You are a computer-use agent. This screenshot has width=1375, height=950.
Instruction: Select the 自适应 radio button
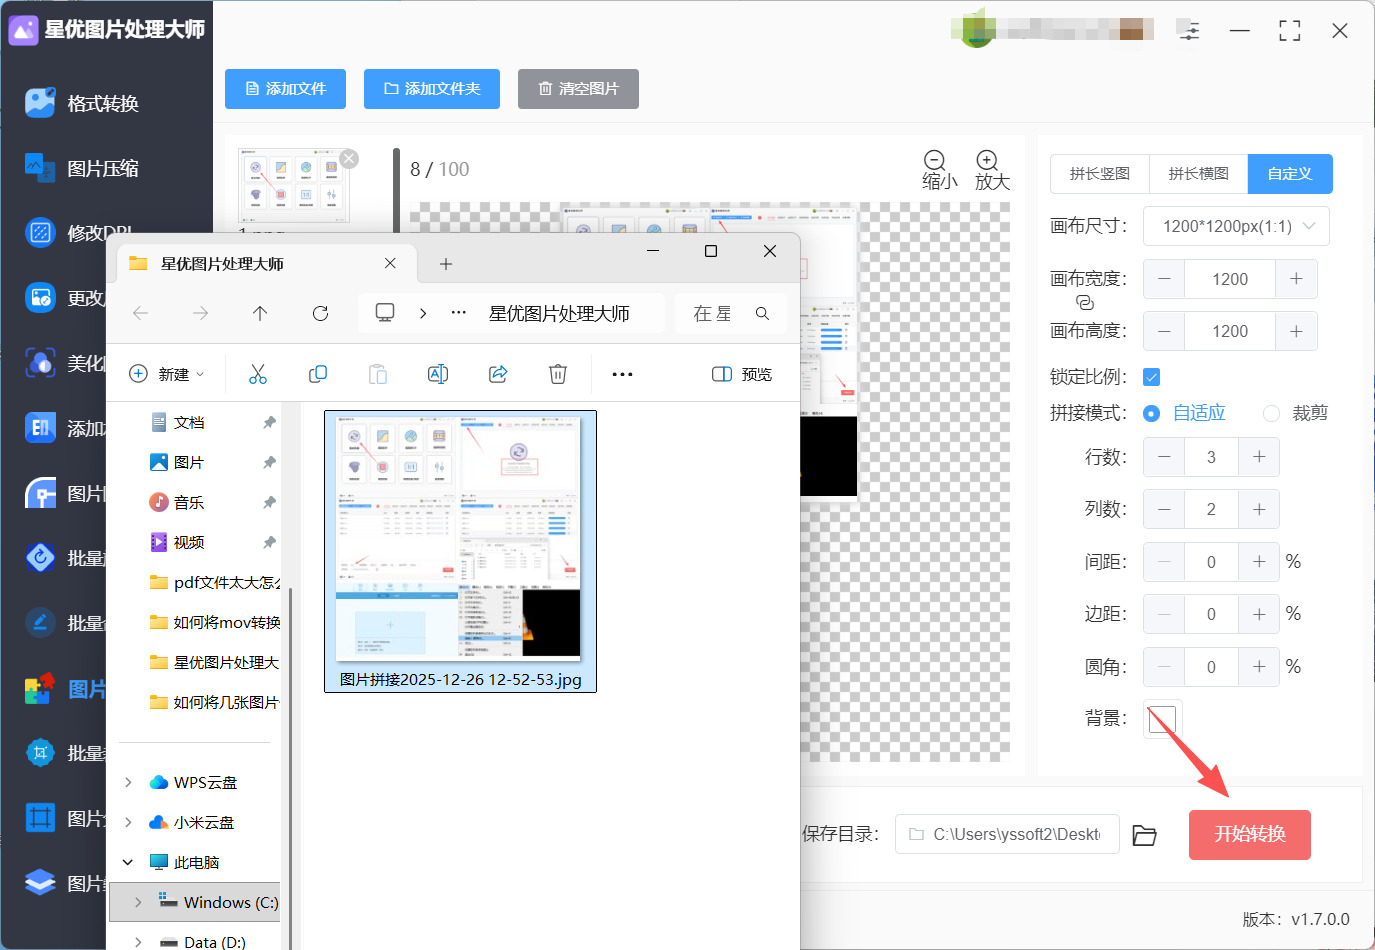click(x=1152, y=414)
